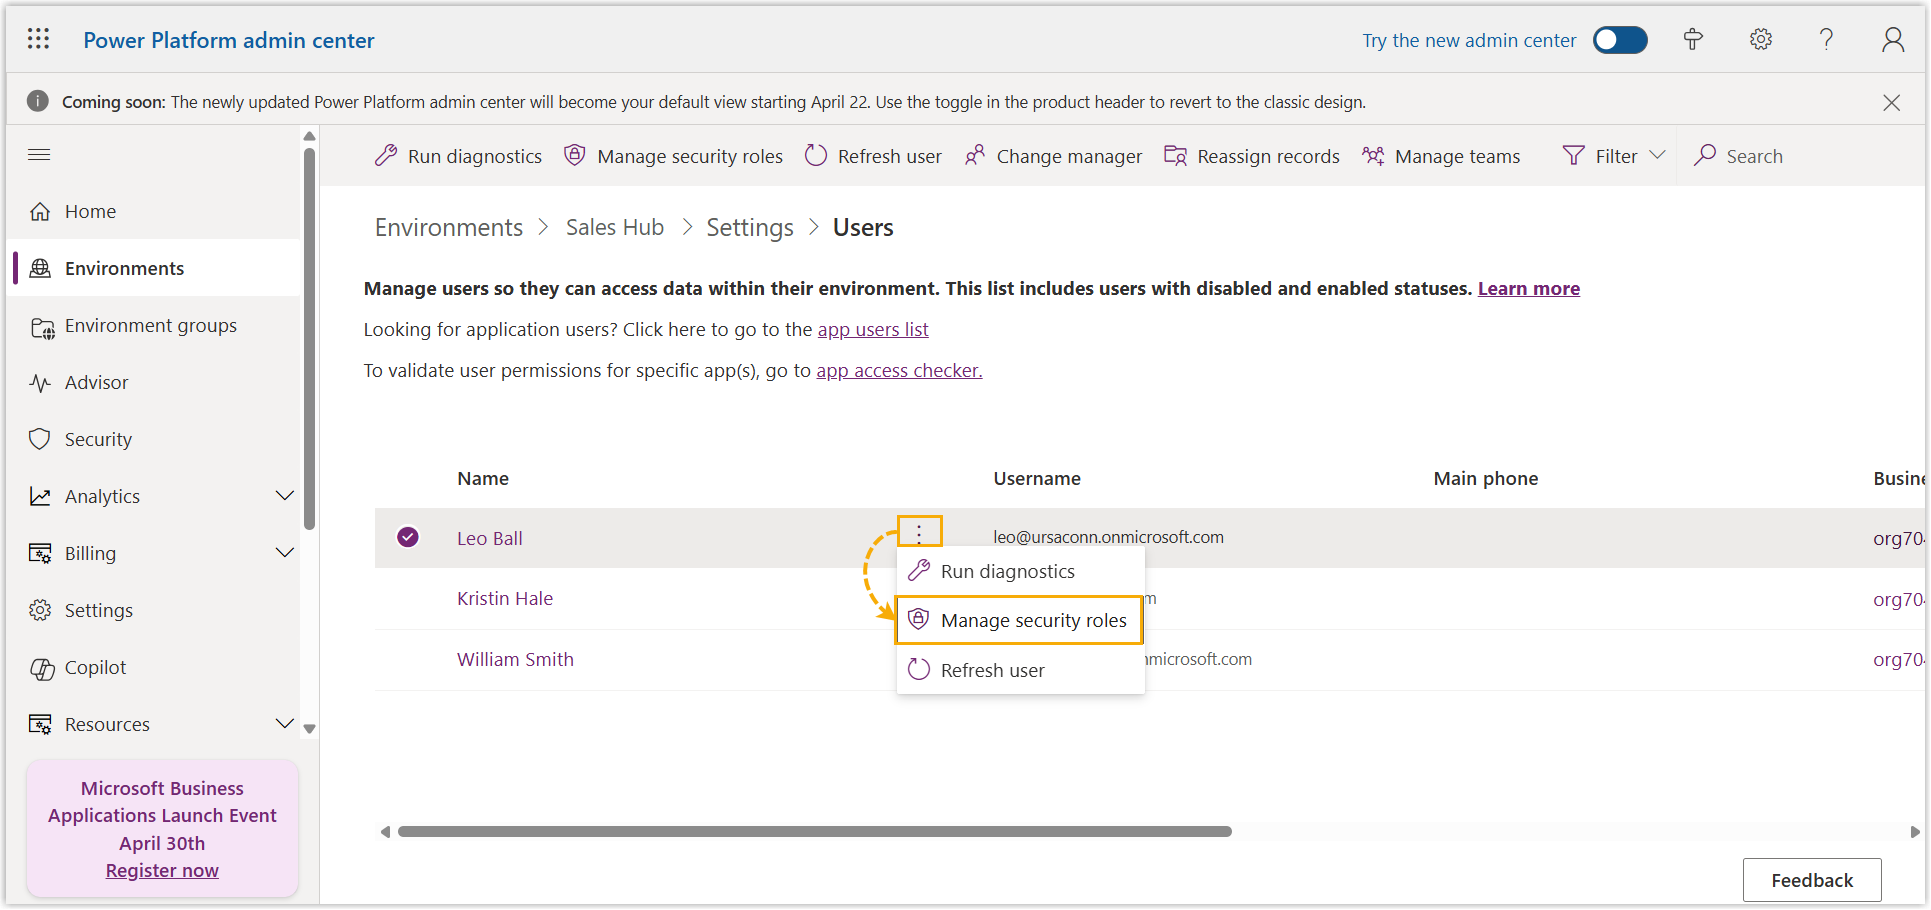Click the user account profile icon

tap(1892, 39)
